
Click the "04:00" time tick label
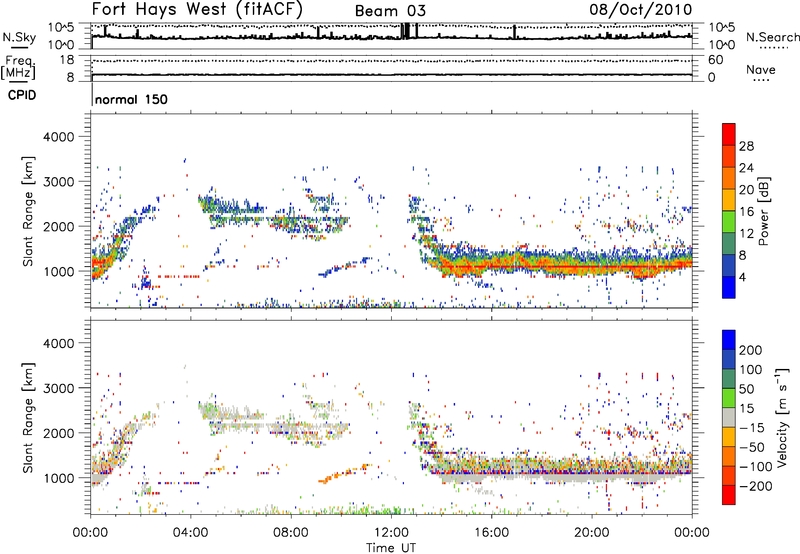[190, 533]
